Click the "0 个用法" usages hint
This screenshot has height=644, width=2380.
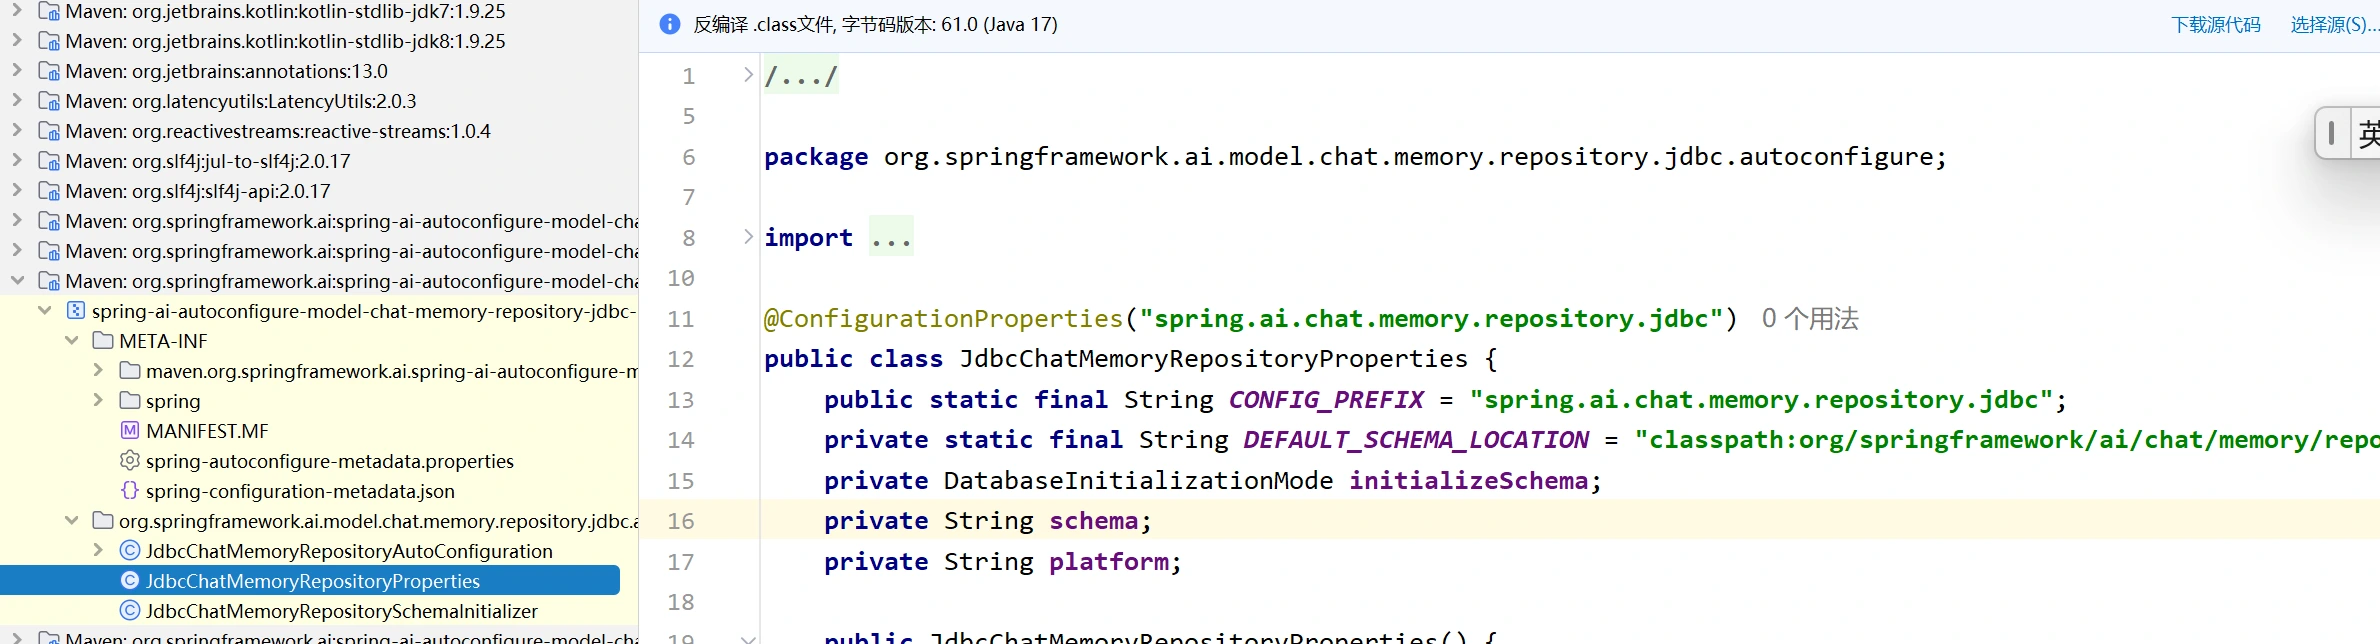point(1810,319)
